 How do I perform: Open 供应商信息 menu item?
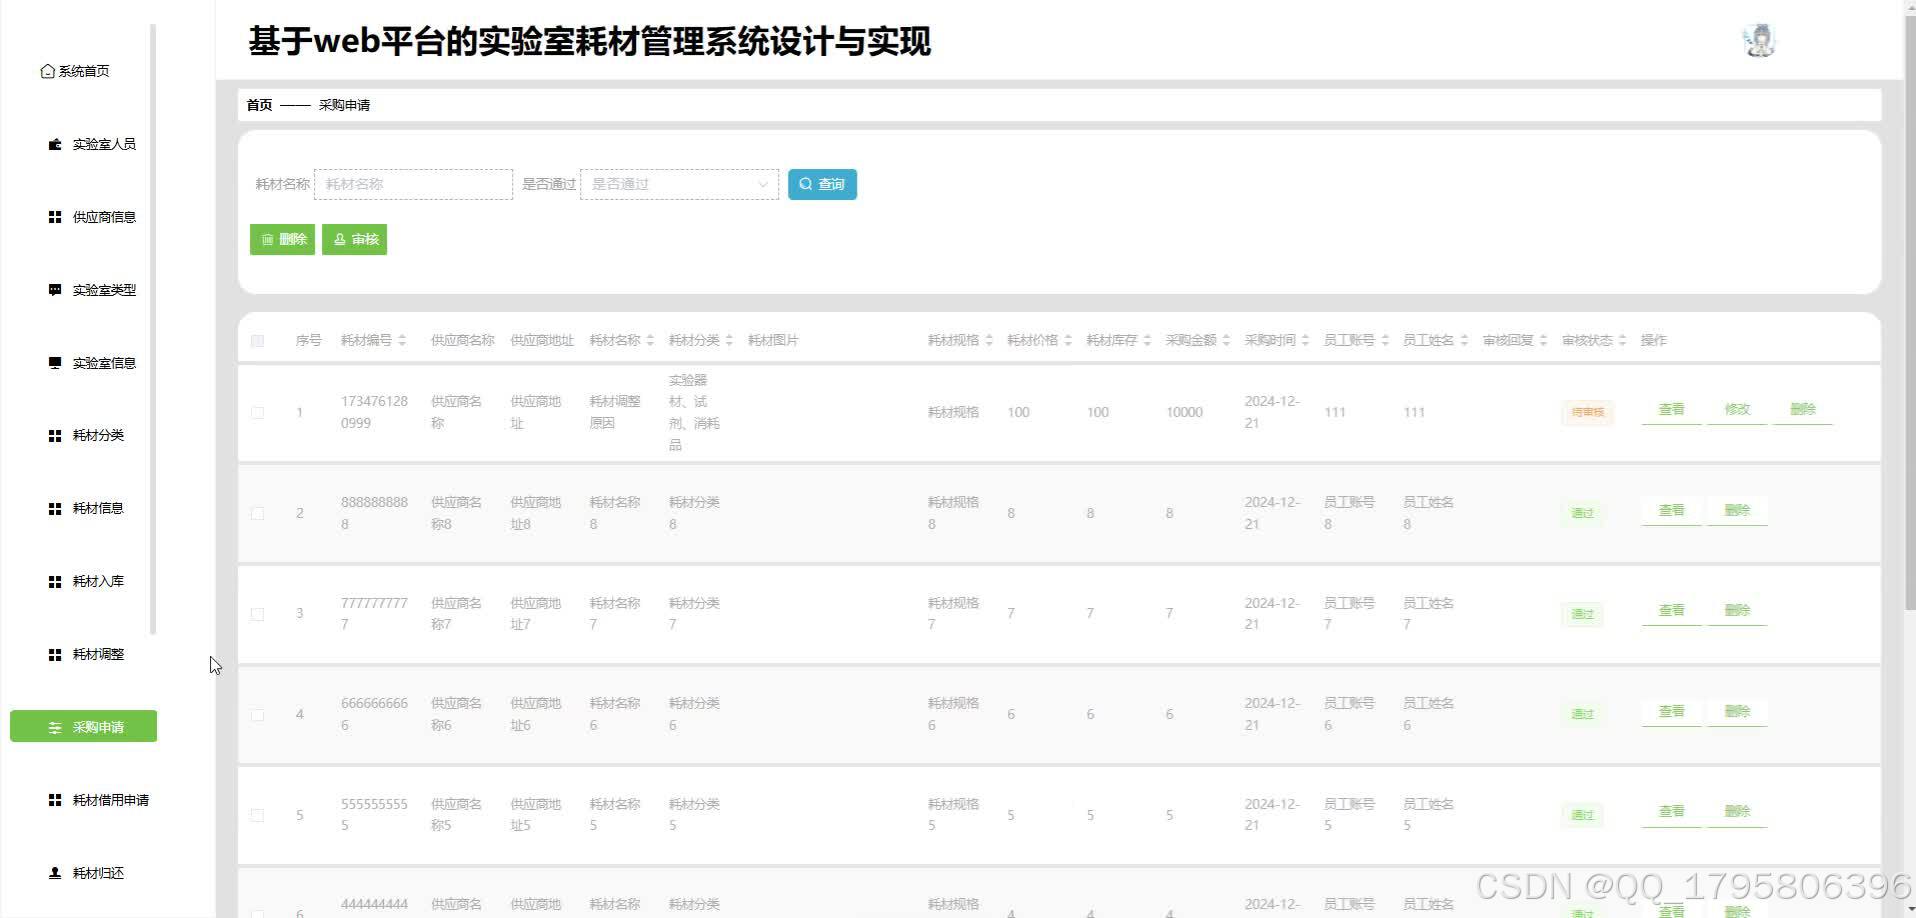point(104,217)
